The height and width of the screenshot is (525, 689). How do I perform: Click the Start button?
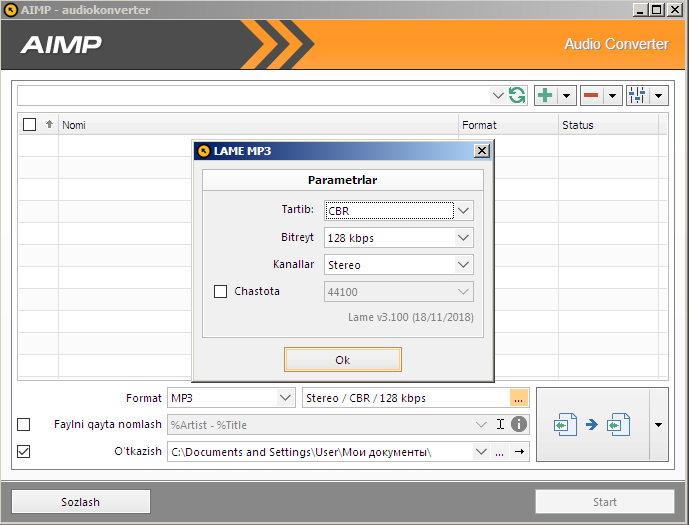tap(605, 502)
